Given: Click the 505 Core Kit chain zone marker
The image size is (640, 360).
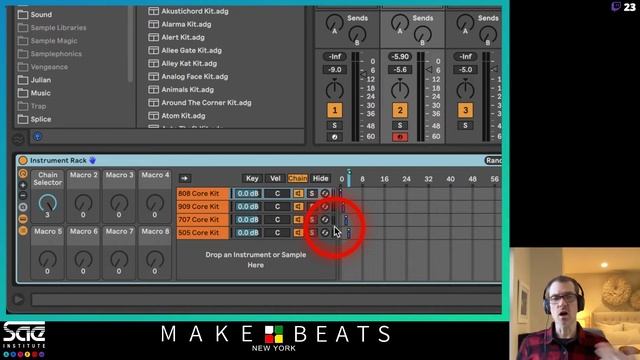Looking at the screenshot, I should (349, 233).
